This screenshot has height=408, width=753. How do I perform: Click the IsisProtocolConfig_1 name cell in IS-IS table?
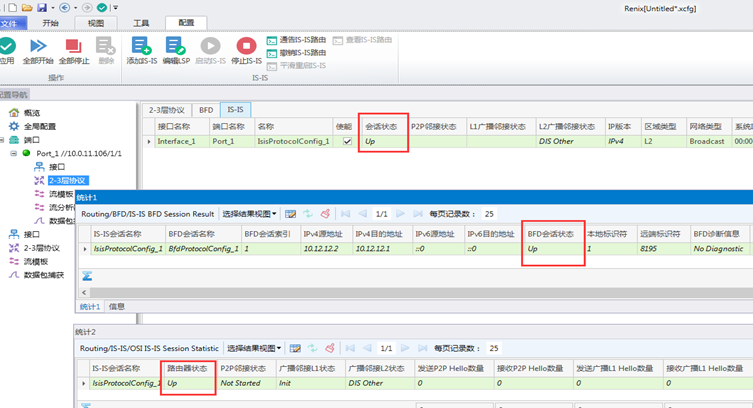click(293, 141)
